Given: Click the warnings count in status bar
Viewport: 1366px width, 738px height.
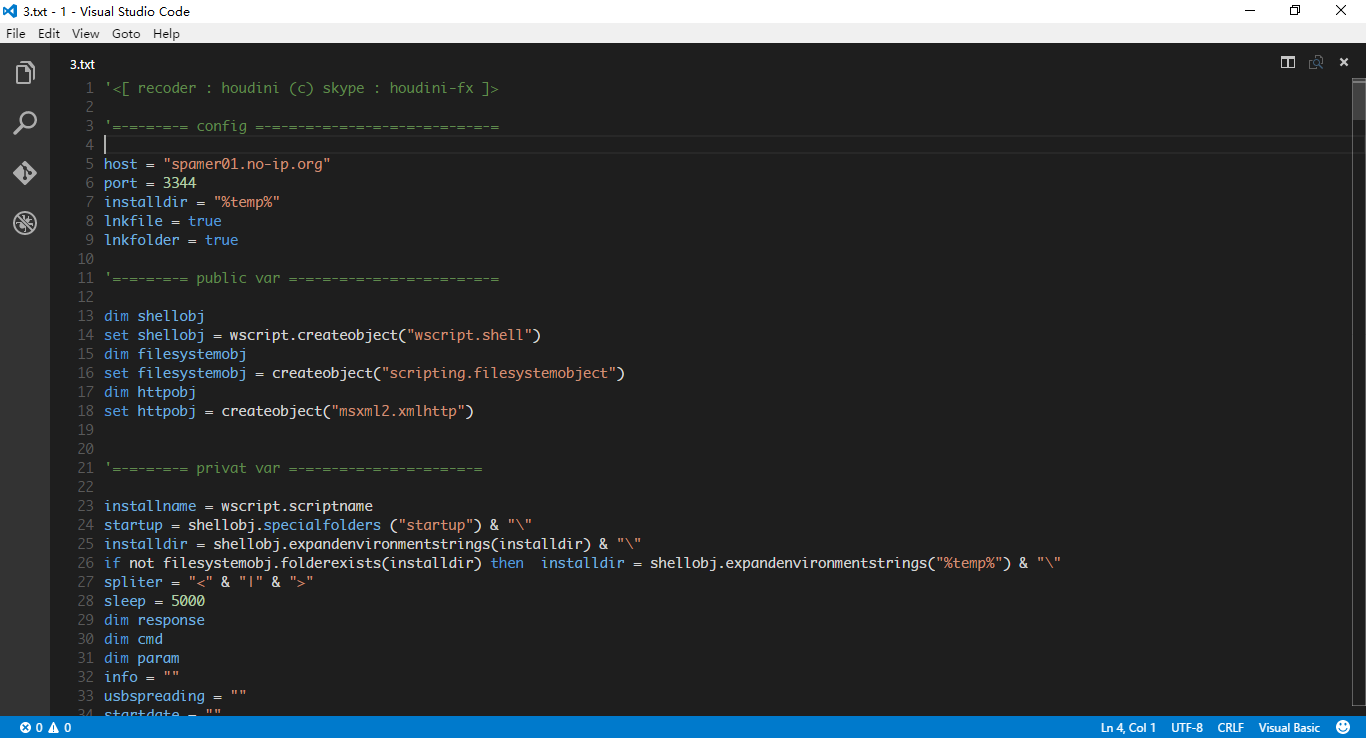Looking at the screenshot, I should point(60,728).
